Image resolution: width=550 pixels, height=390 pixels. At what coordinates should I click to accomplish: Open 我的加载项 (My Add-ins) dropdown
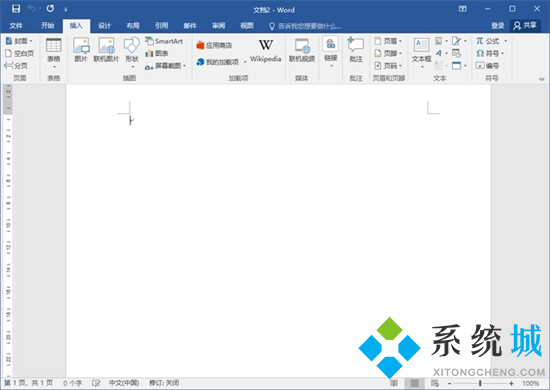pyautogui.click(x=221, y=62)
